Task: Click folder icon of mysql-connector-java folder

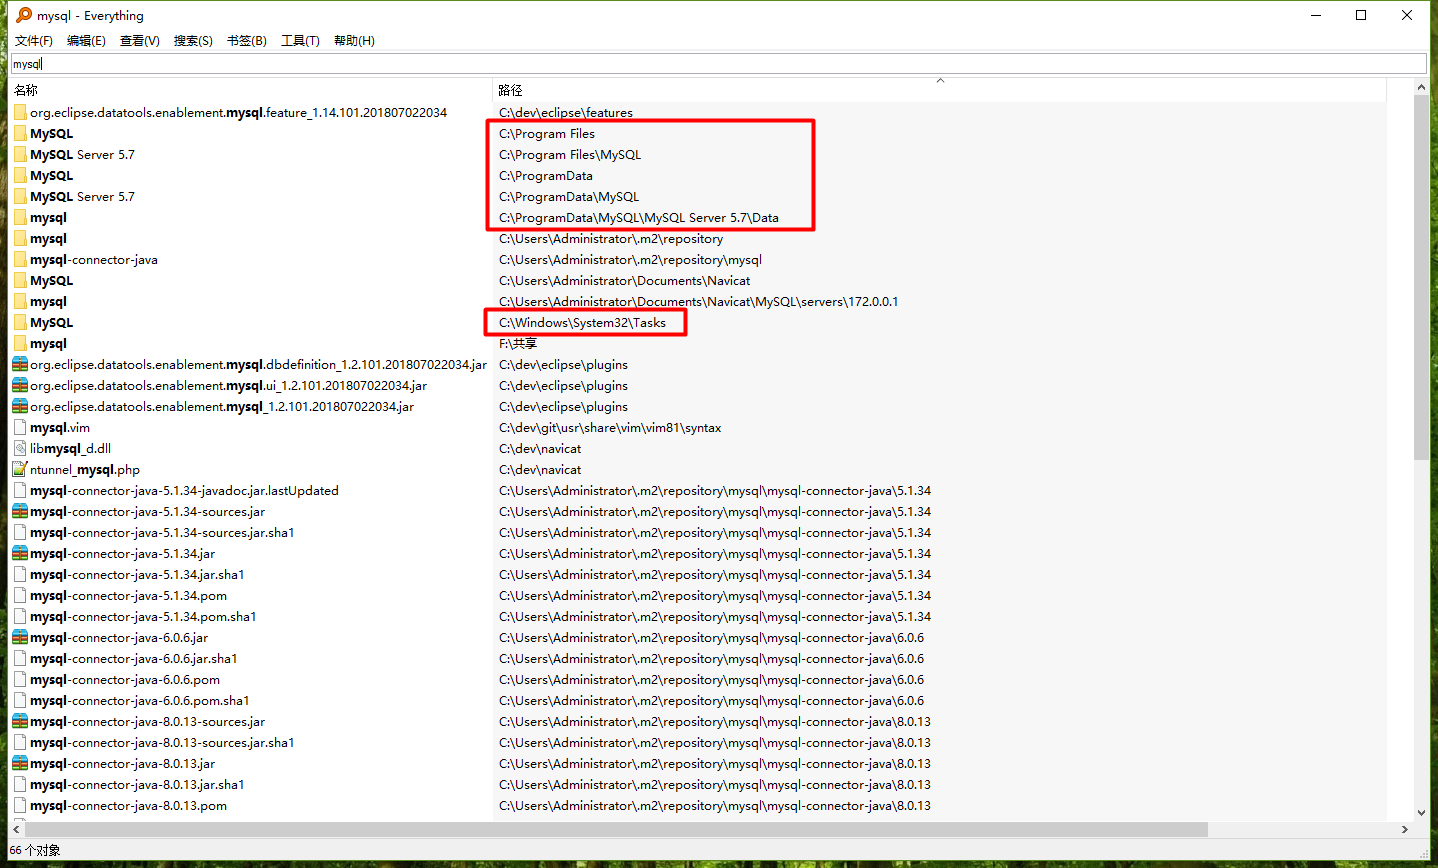Action: [20, 259]
